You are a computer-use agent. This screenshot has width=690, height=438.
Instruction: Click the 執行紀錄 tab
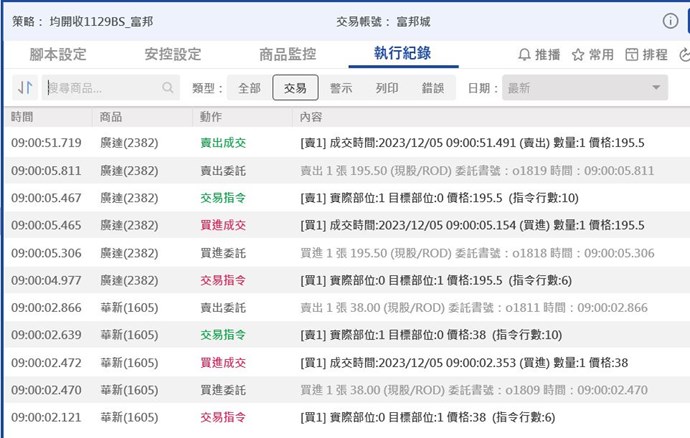coord(402,54)
